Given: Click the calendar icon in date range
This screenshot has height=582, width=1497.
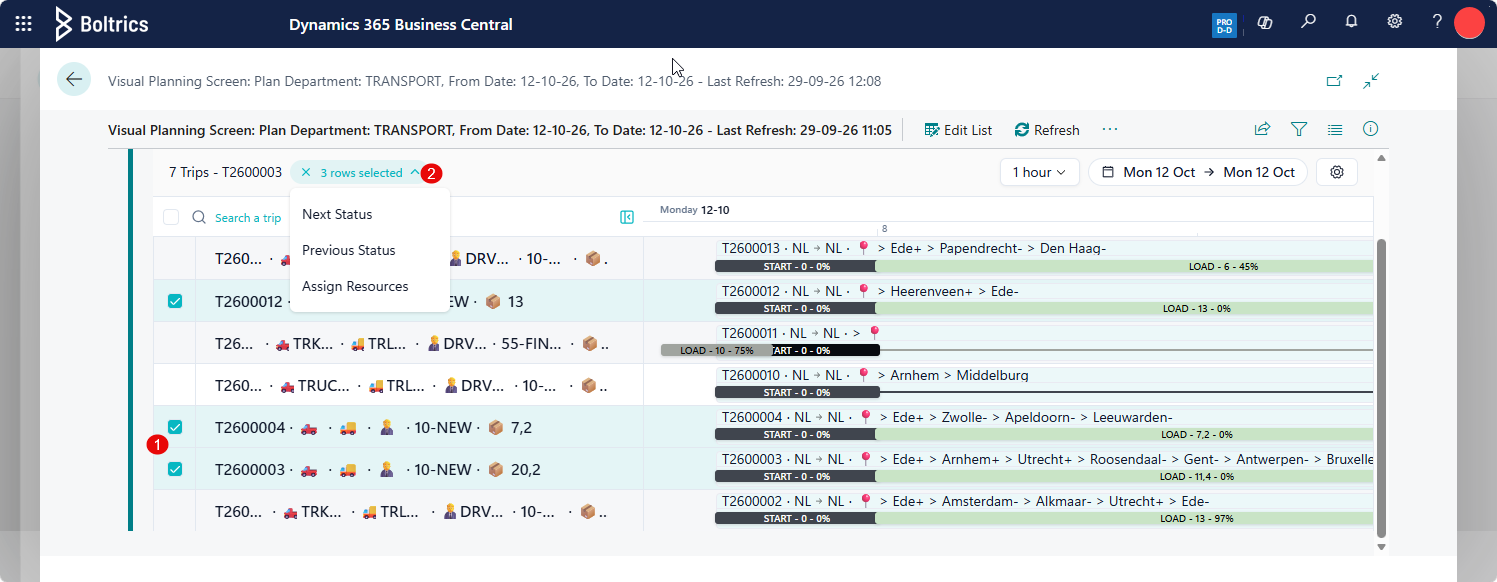Looking at the screenshot, I should pos(1108,172).
